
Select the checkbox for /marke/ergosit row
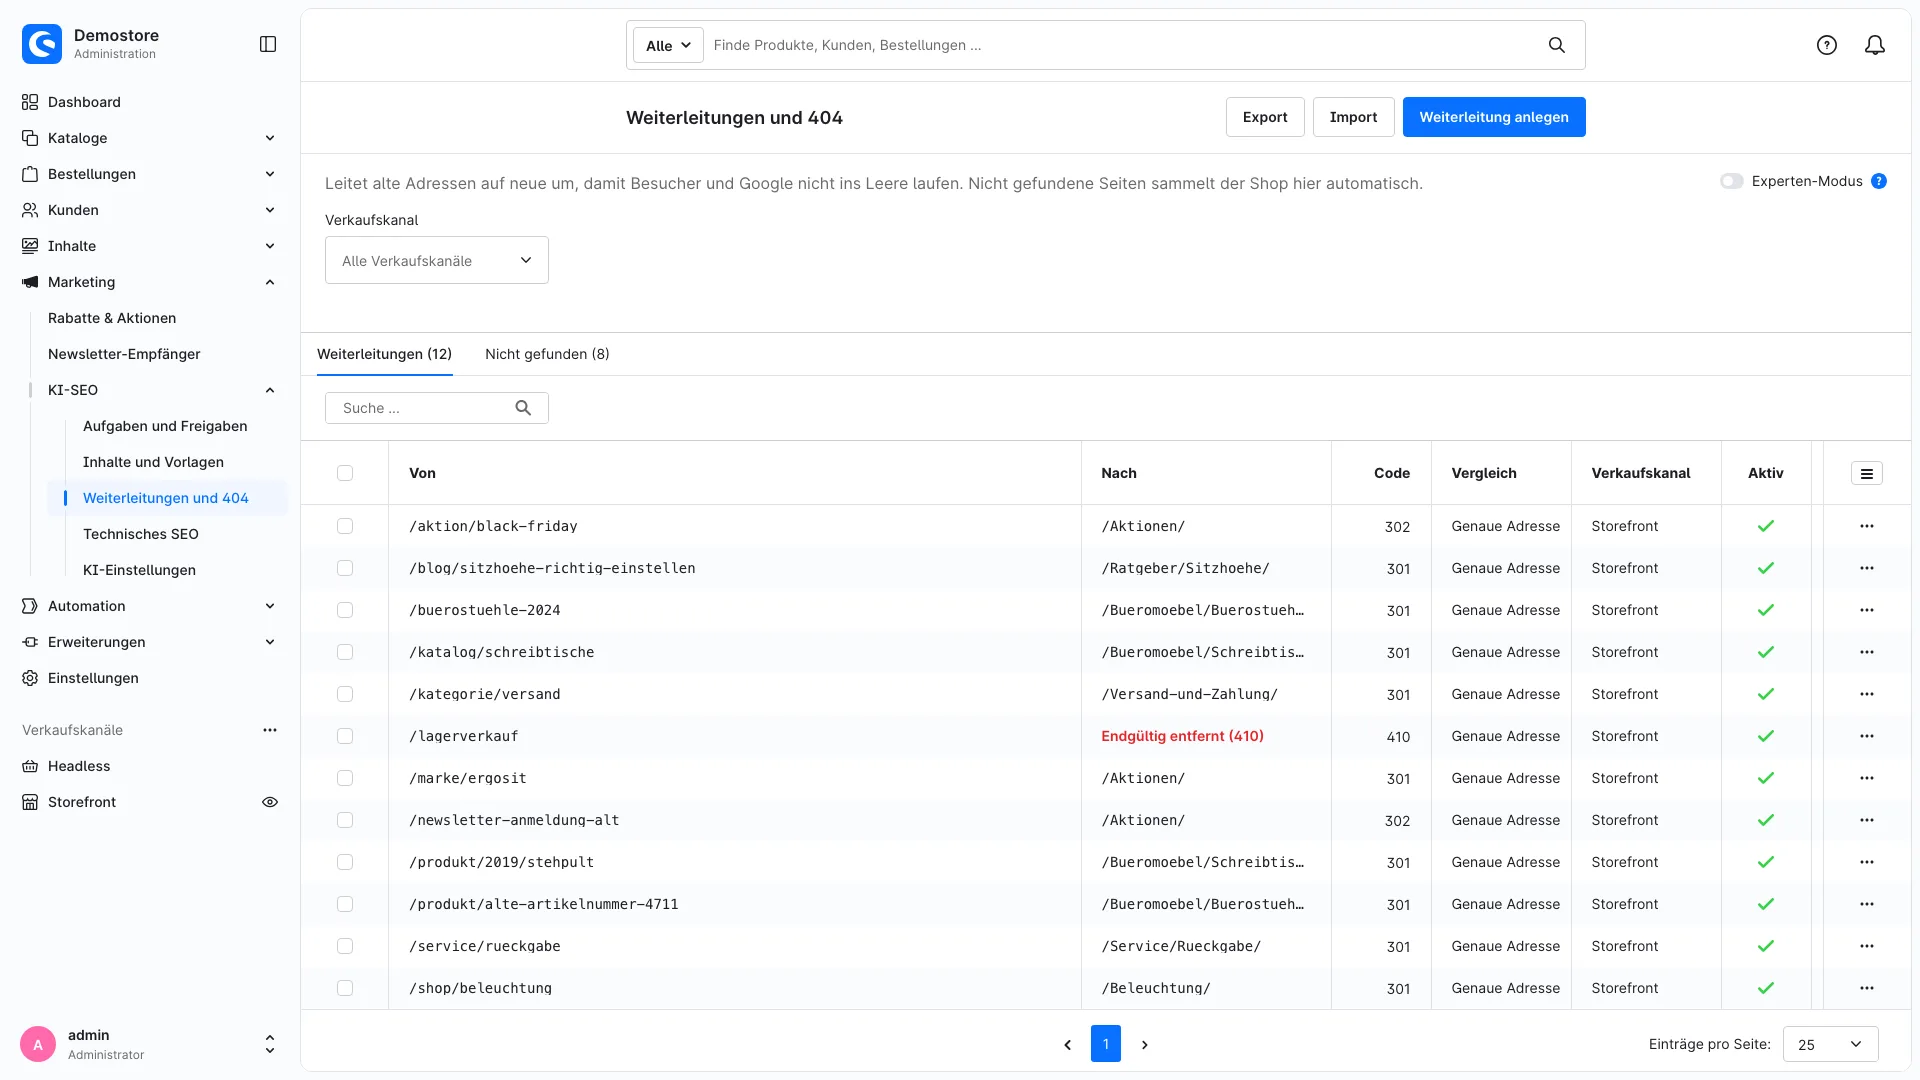click(x=345, y=778)
